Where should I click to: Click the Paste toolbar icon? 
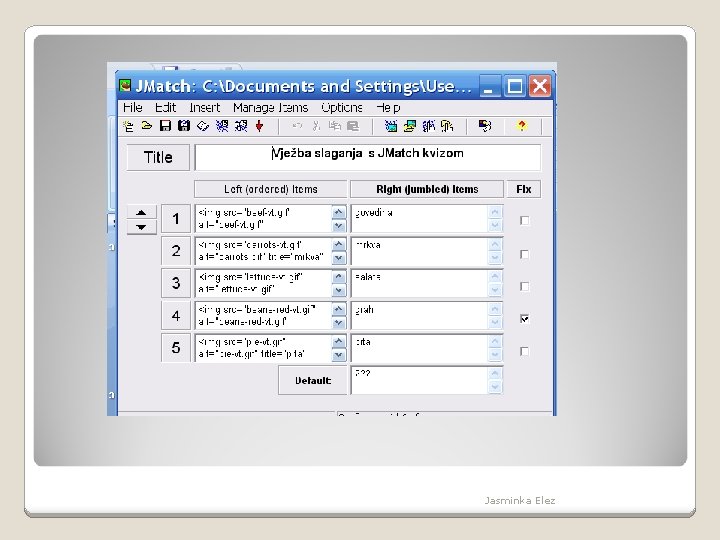(353, 126)
